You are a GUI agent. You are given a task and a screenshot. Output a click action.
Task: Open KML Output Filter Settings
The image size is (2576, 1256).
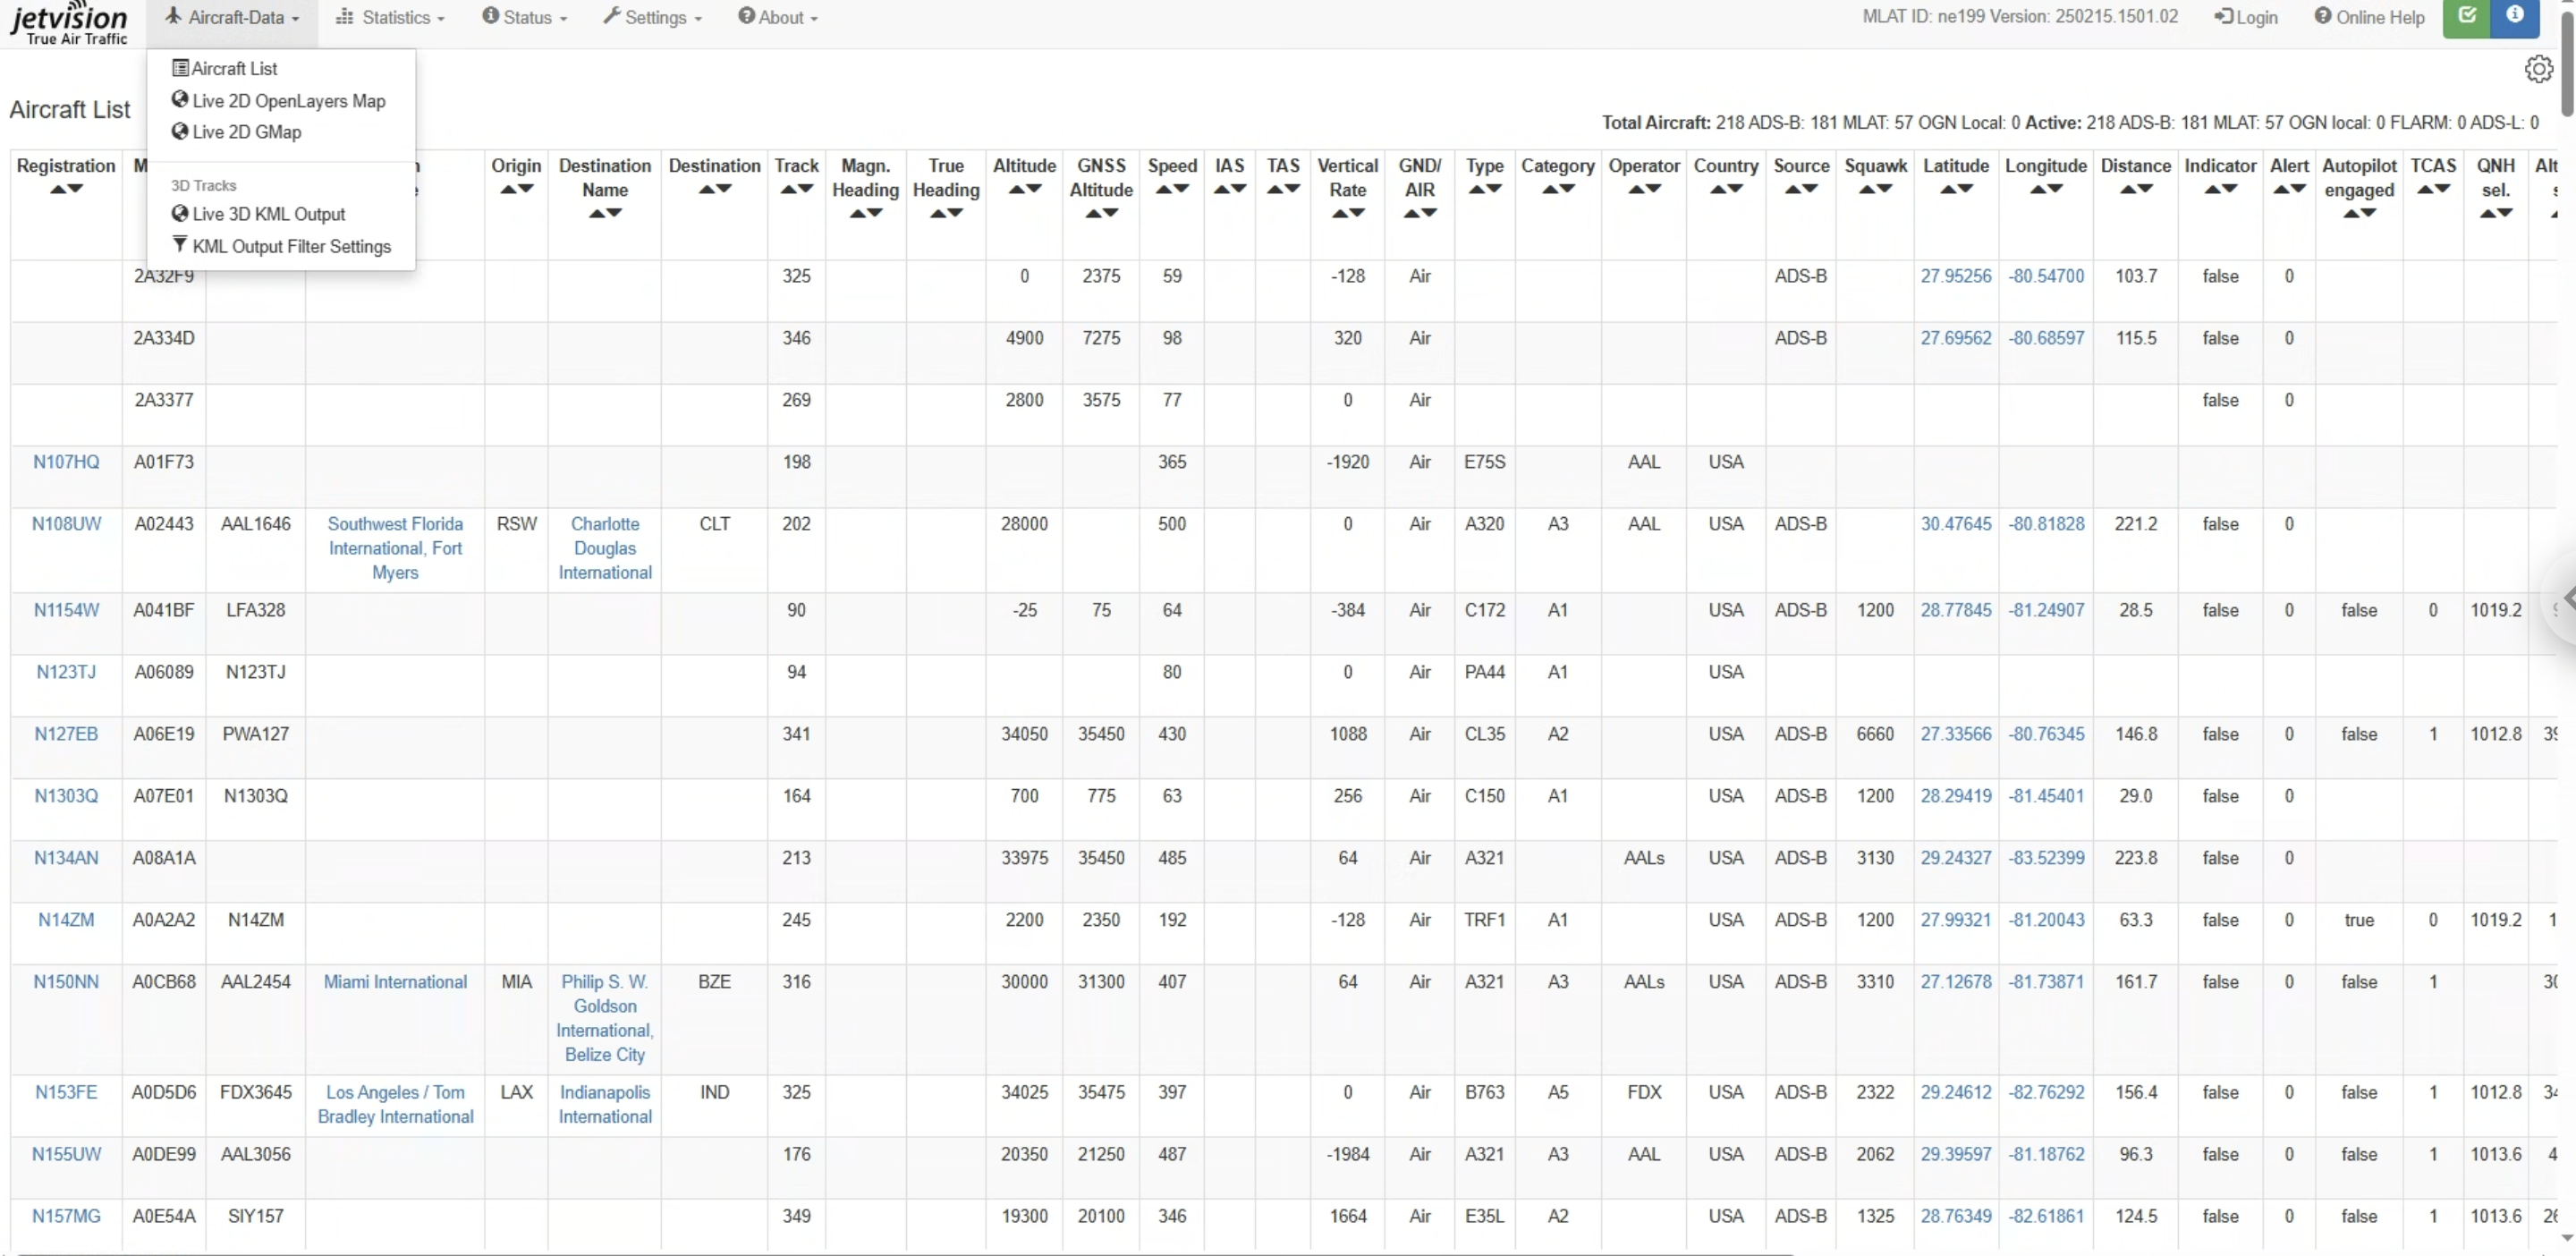coord(281,246)
